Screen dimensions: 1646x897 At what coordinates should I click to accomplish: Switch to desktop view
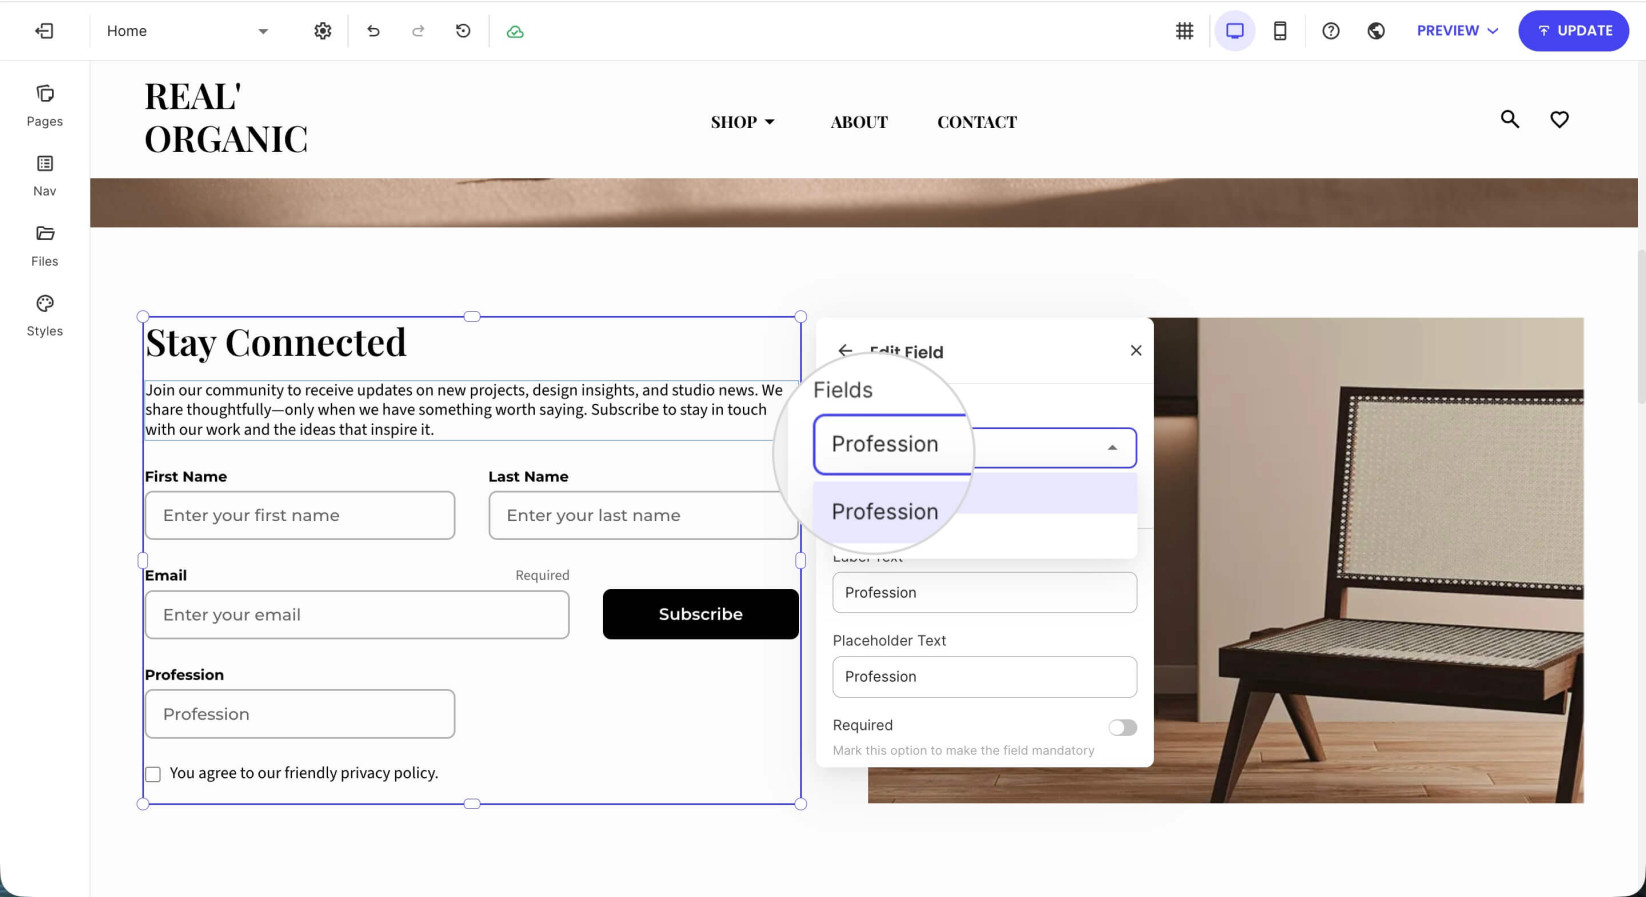coord(1235,31)
